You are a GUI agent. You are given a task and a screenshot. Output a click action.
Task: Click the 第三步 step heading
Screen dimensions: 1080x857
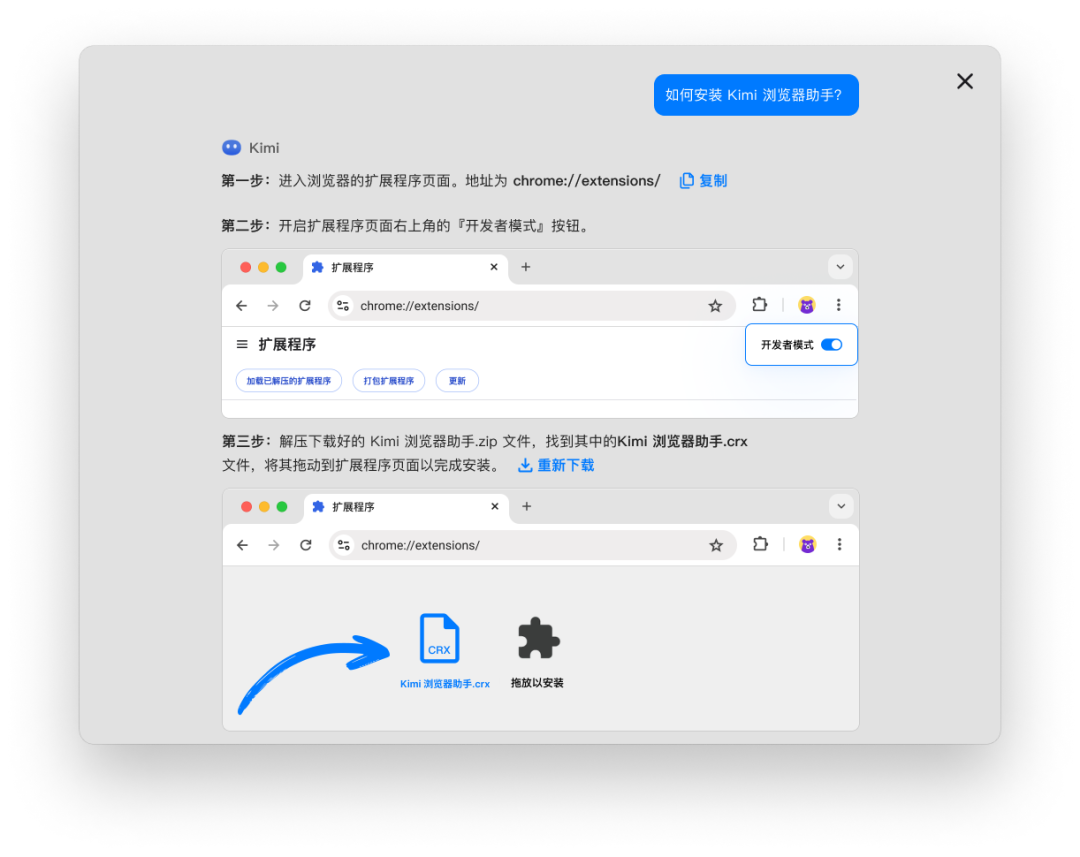[247, 442]
